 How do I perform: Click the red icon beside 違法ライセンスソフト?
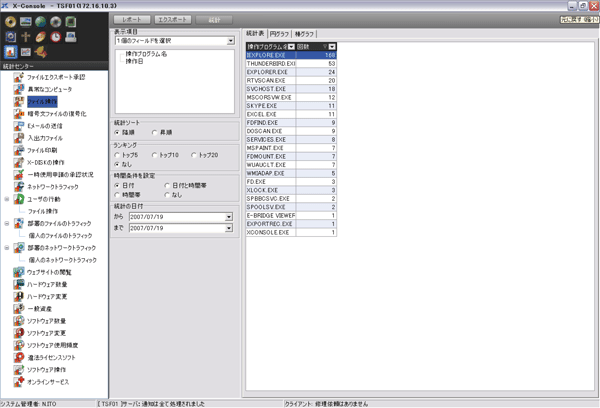tap(19, 357)
